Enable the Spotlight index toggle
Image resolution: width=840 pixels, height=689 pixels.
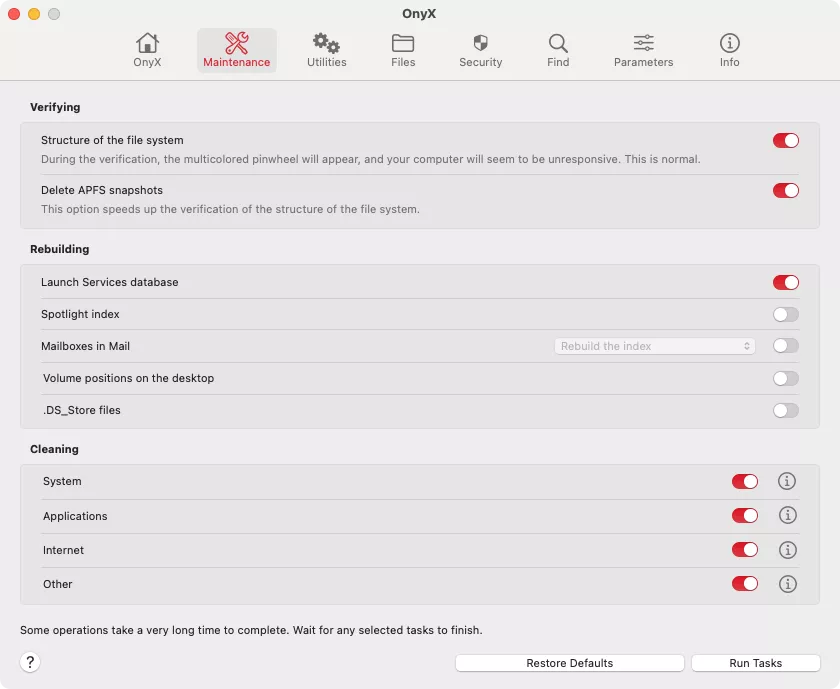(785, 314)
